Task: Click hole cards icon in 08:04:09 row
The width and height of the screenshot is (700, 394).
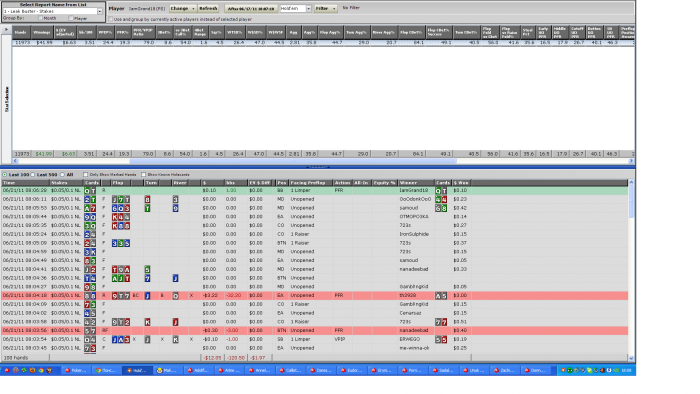Action: [90, 304]
